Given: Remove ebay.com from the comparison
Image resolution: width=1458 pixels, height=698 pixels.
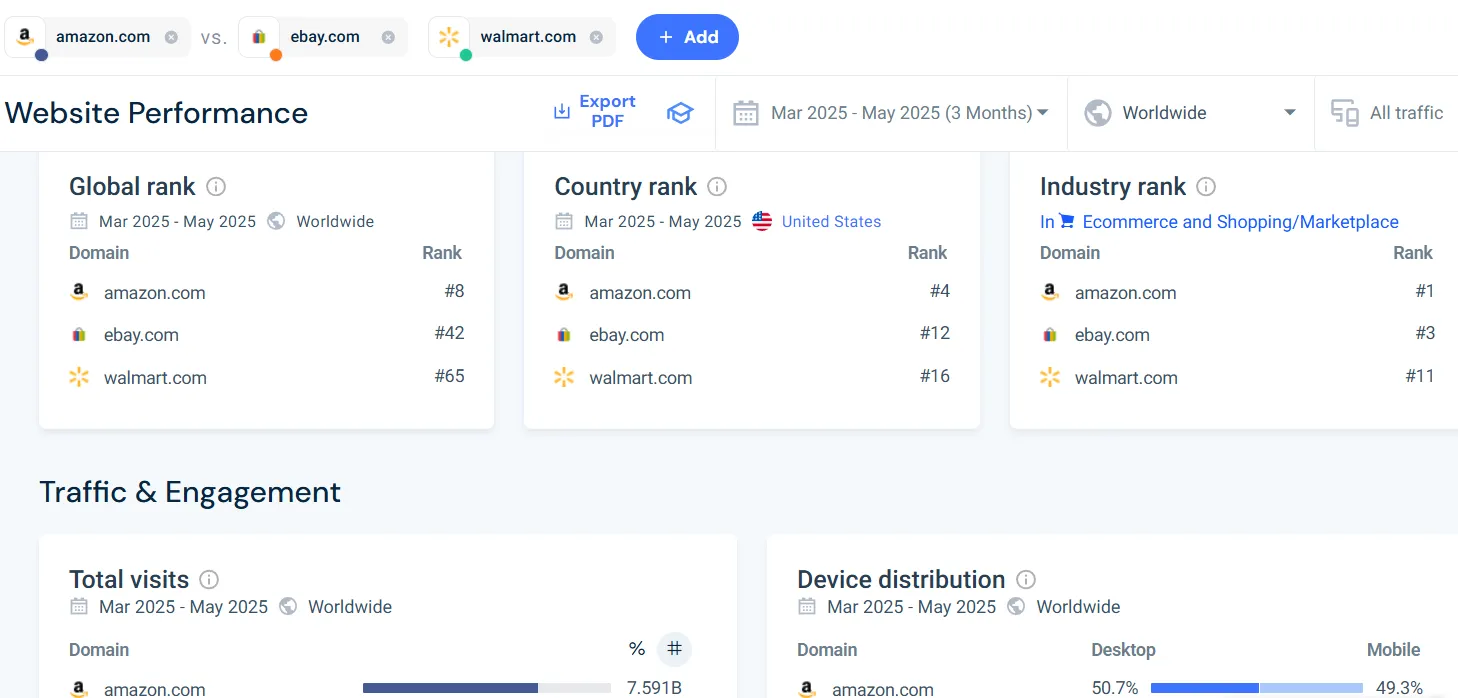Looking at the screenshot, I should 388,37.
